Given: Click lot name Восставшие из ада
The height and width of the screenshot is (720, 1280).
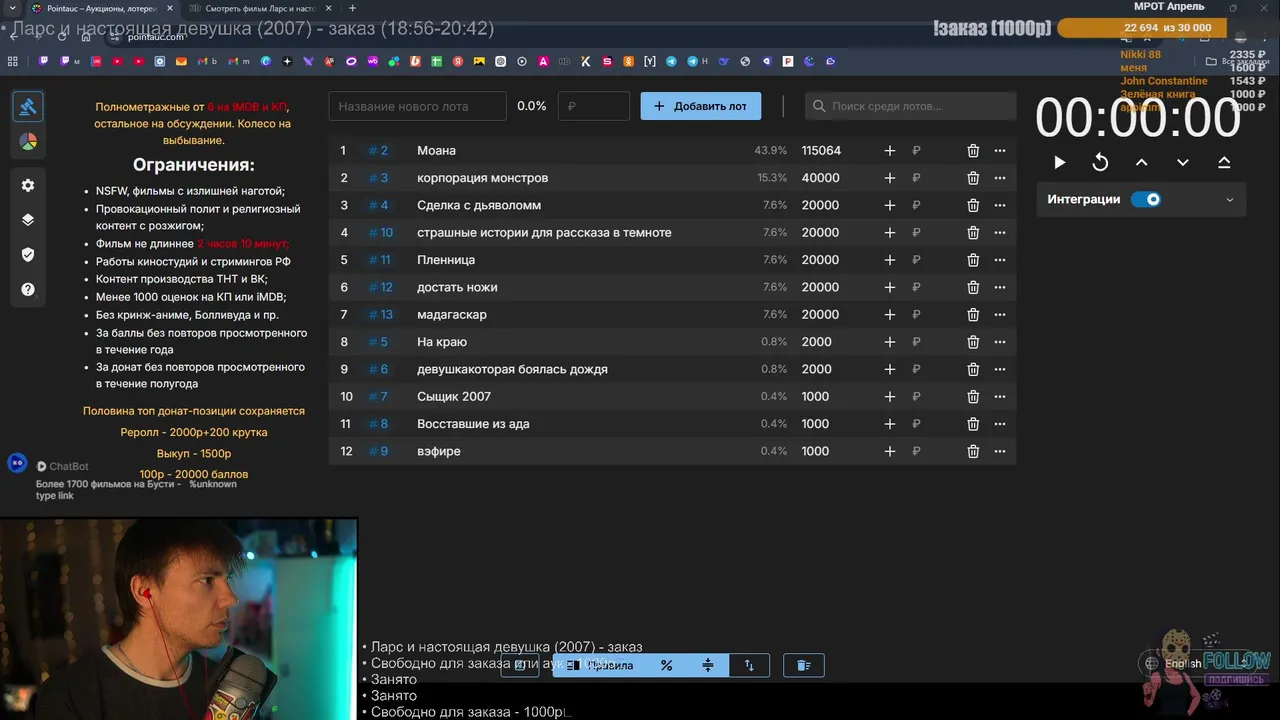Looking at the screenshot, I should (x=473, y=424).
